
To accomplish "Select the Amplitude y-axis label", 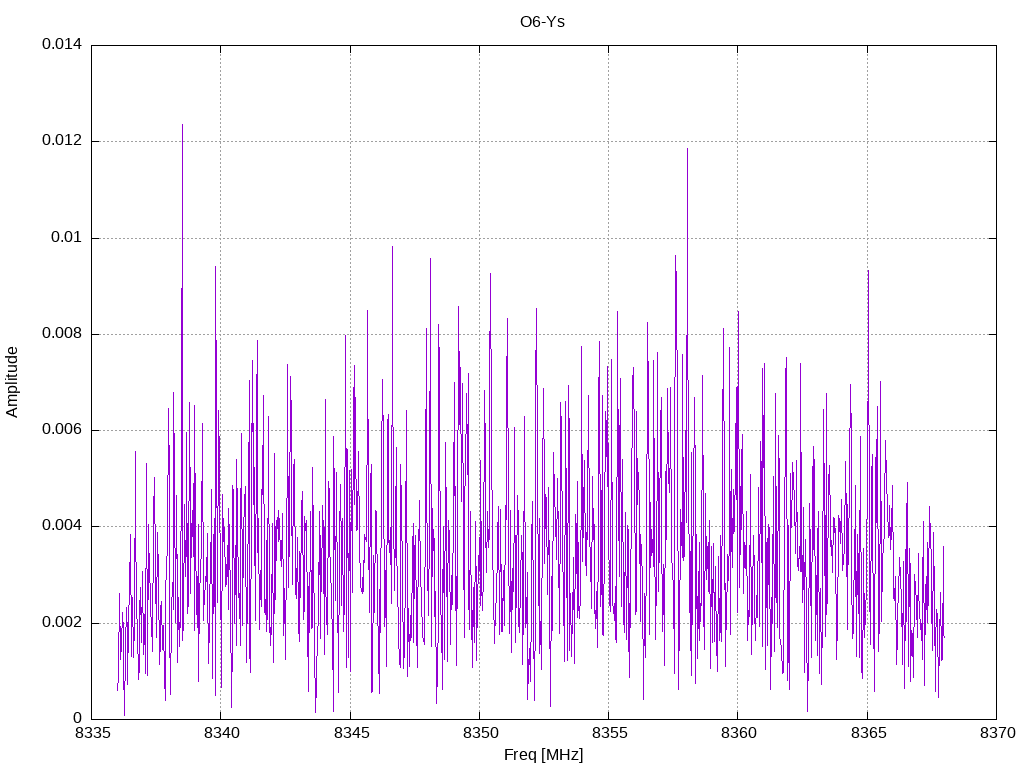I will [12, 382].
